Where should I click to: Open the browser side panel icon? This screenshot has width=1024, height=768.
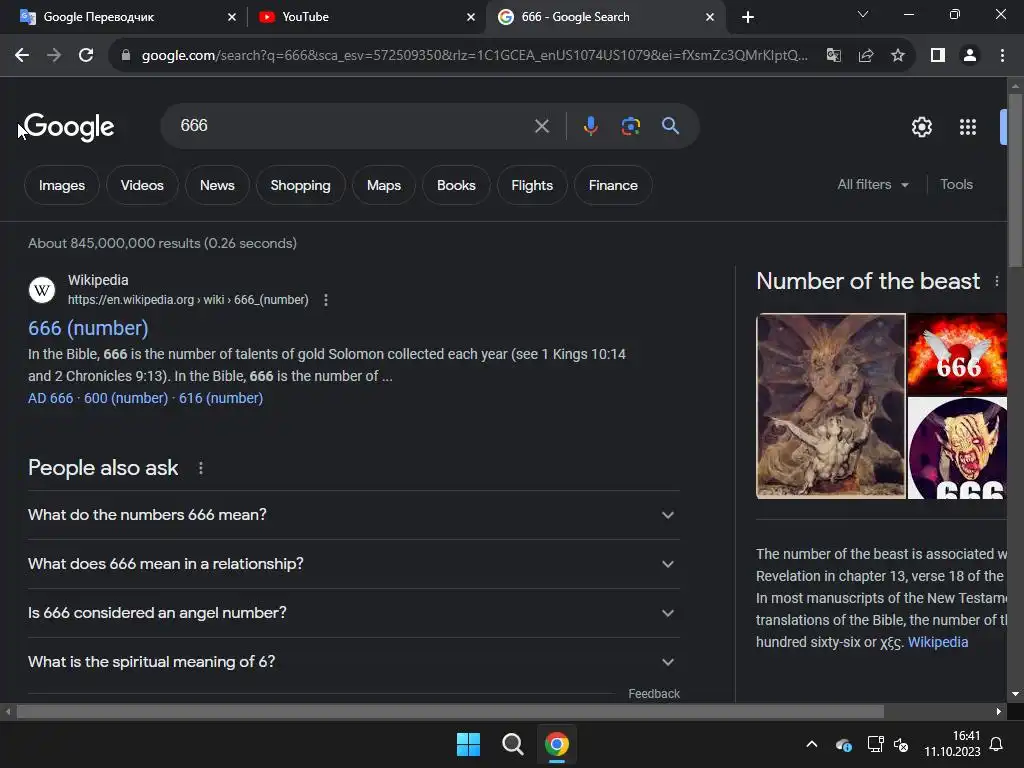click(x=938, y=56)
